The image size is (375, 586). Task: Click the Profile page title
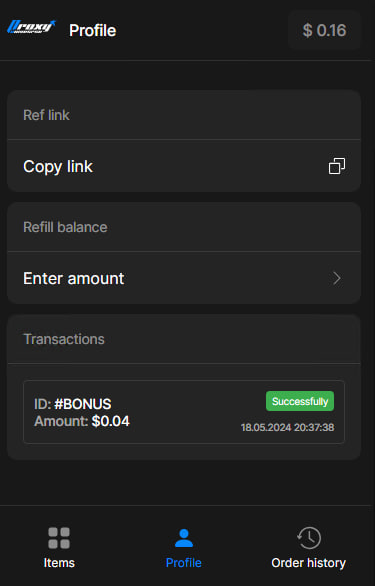93,30
